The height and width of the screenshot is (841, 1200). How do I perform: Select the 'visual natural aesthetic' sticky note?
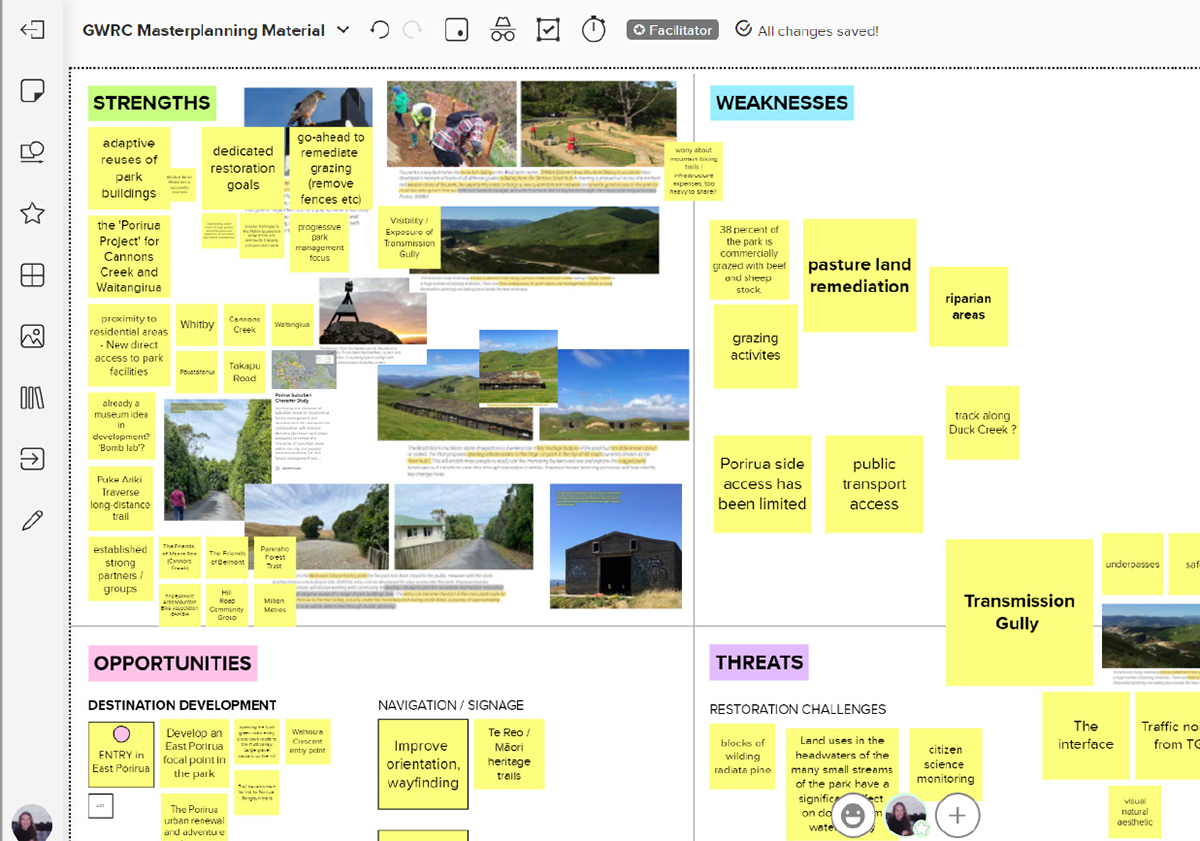click(x=1135, y=812)
